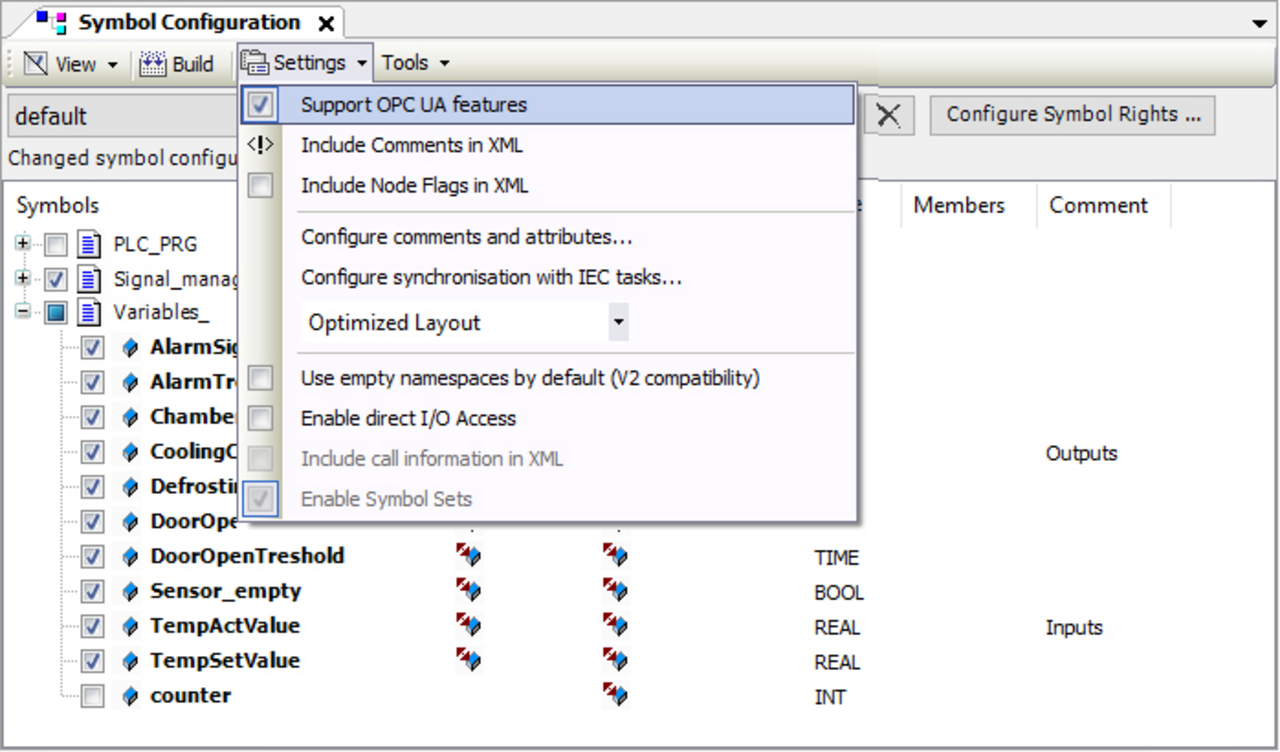This screenshot has width=1280, height=752.
Task: Open the Tools menu
Action: tap(414, 63)
